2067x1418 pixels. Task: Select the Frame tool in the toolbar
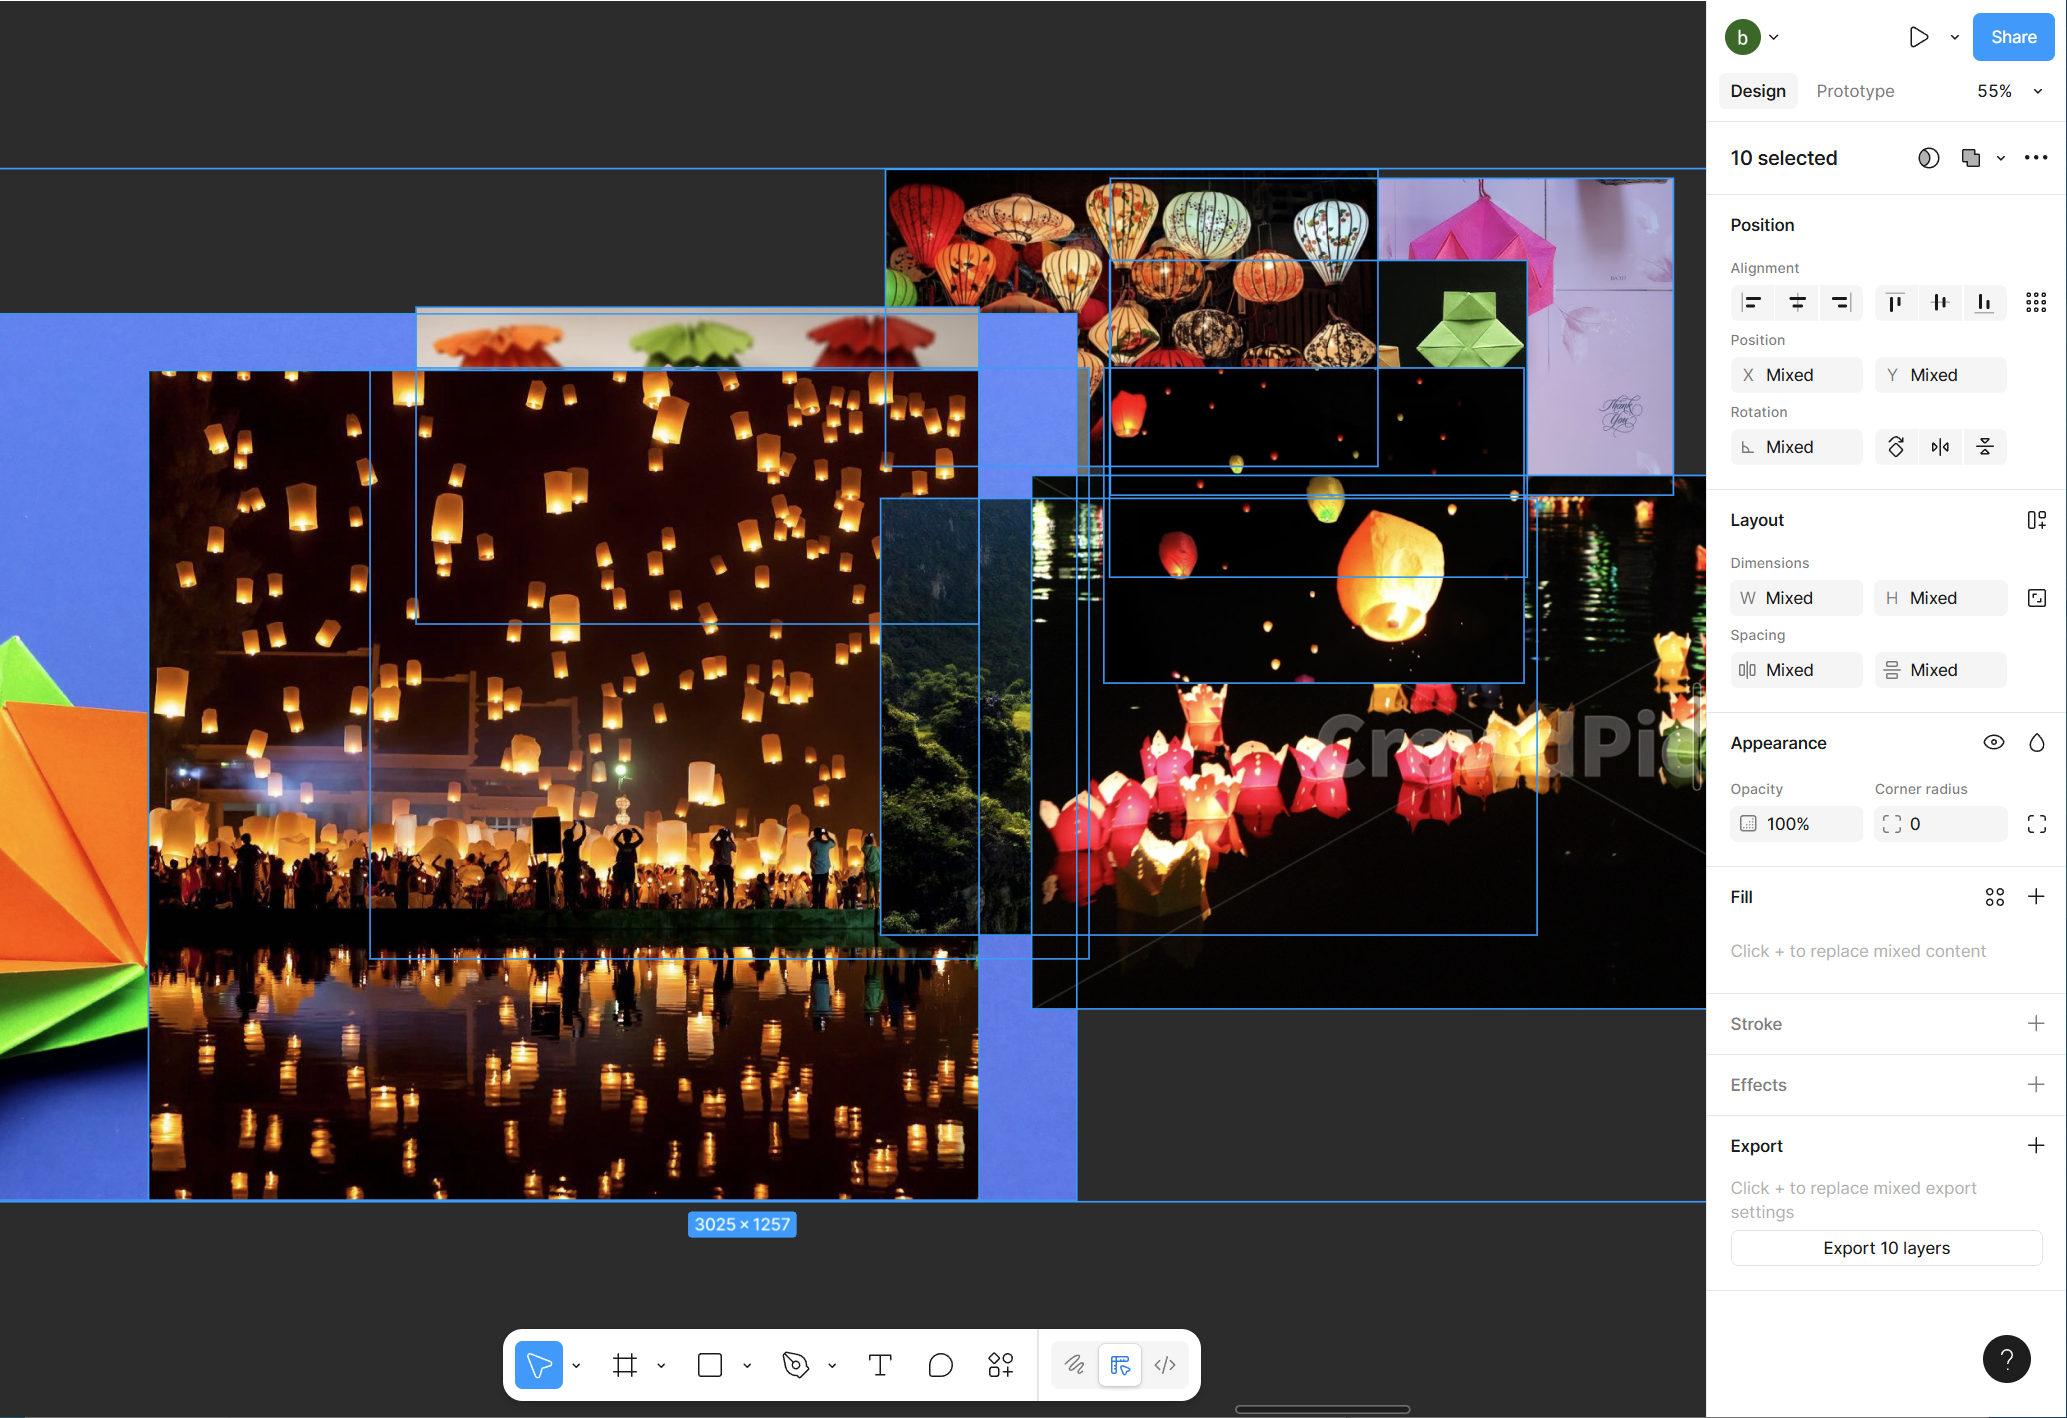coord(625,1365)
